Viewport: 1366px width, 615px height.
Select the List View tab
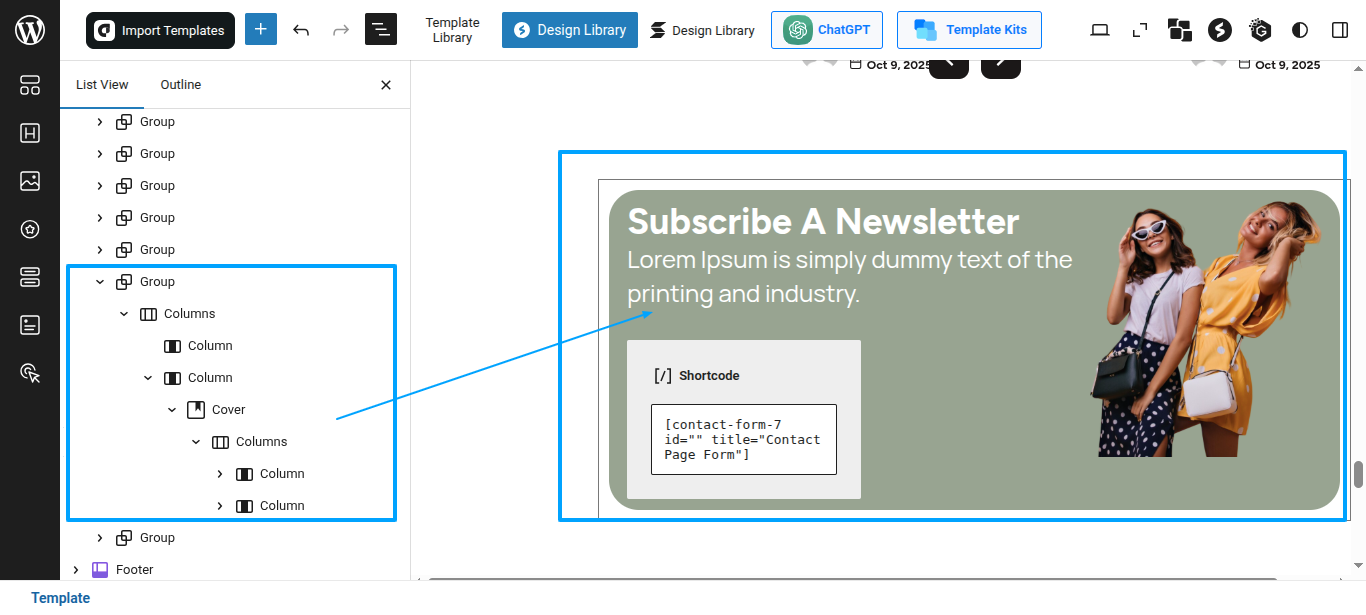click(x=102, y=85)
